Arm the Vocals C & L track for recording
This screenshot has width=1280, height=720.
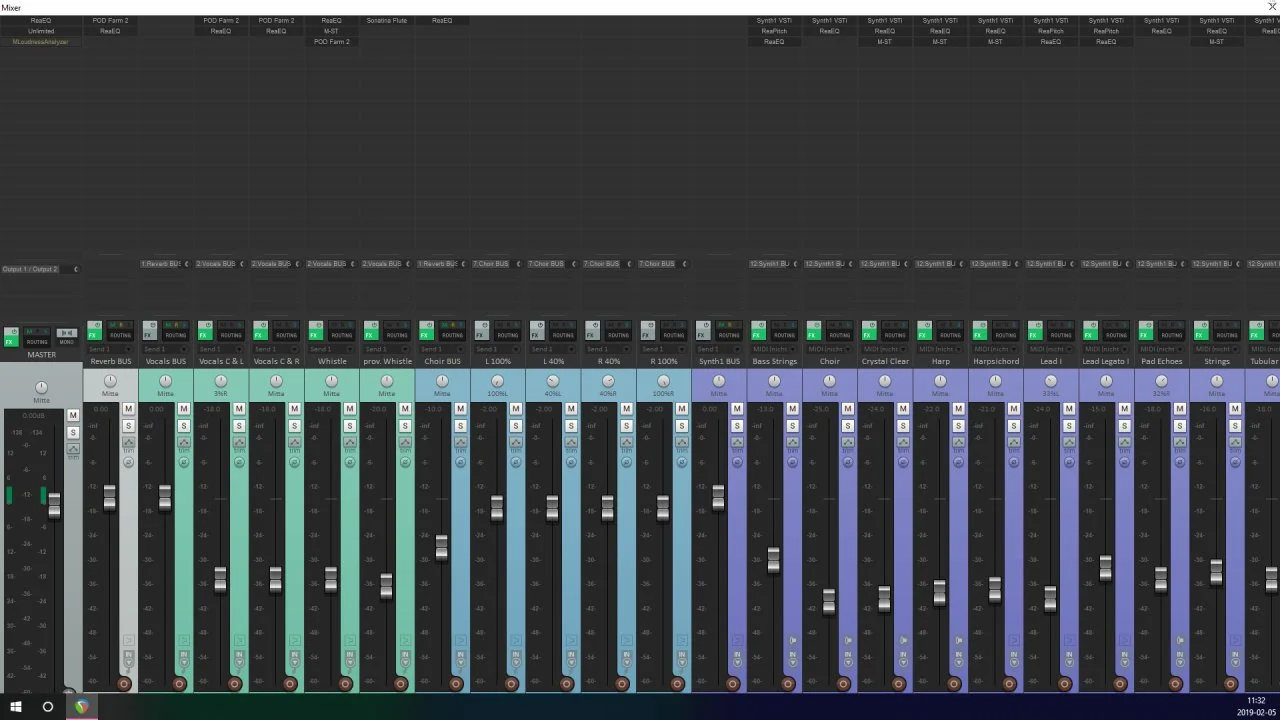coord(235,684)
